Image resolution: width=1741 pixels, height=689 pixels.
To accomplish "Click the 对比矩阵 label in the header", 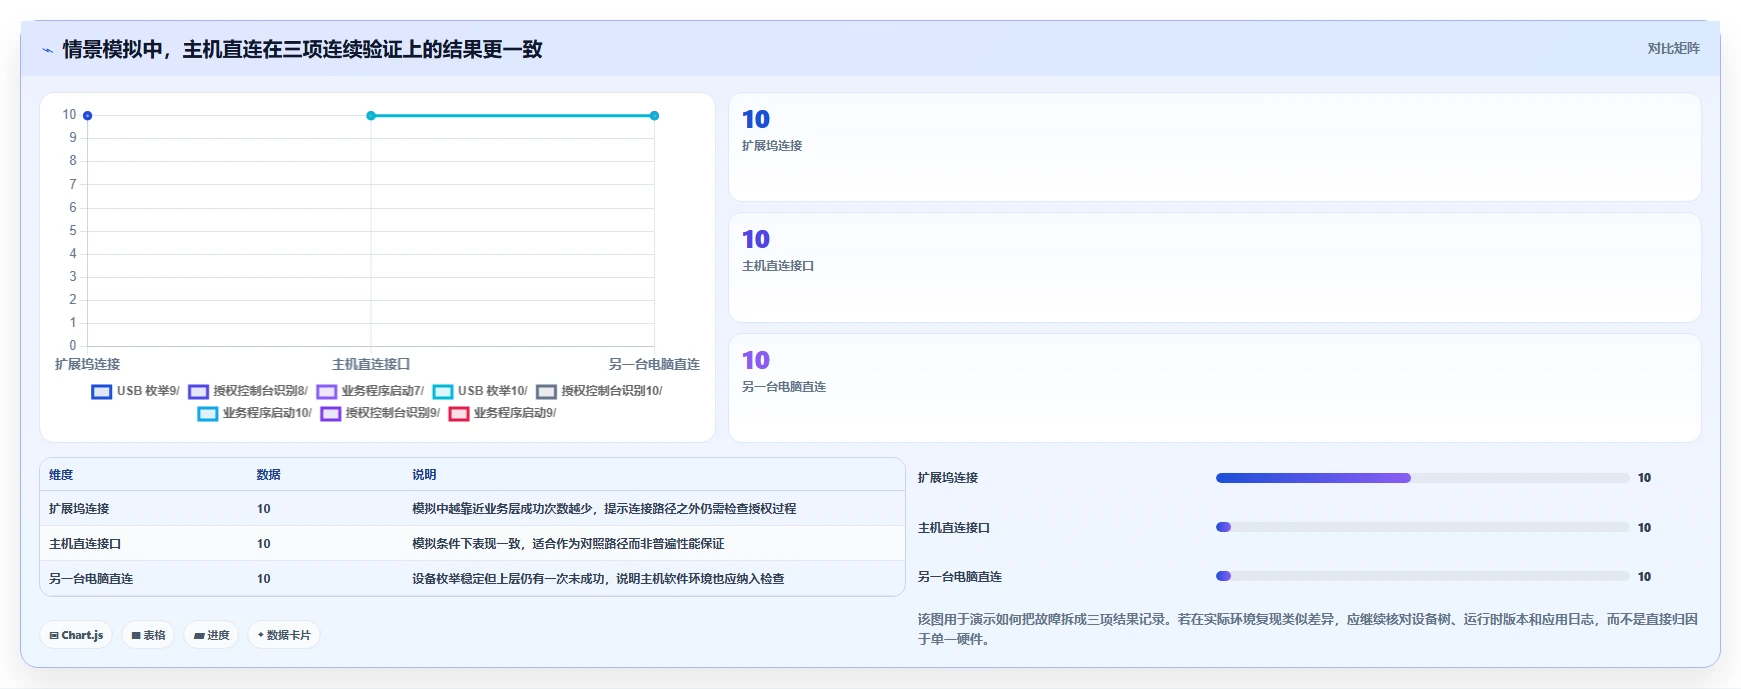I will click(x=1673, y=48).
